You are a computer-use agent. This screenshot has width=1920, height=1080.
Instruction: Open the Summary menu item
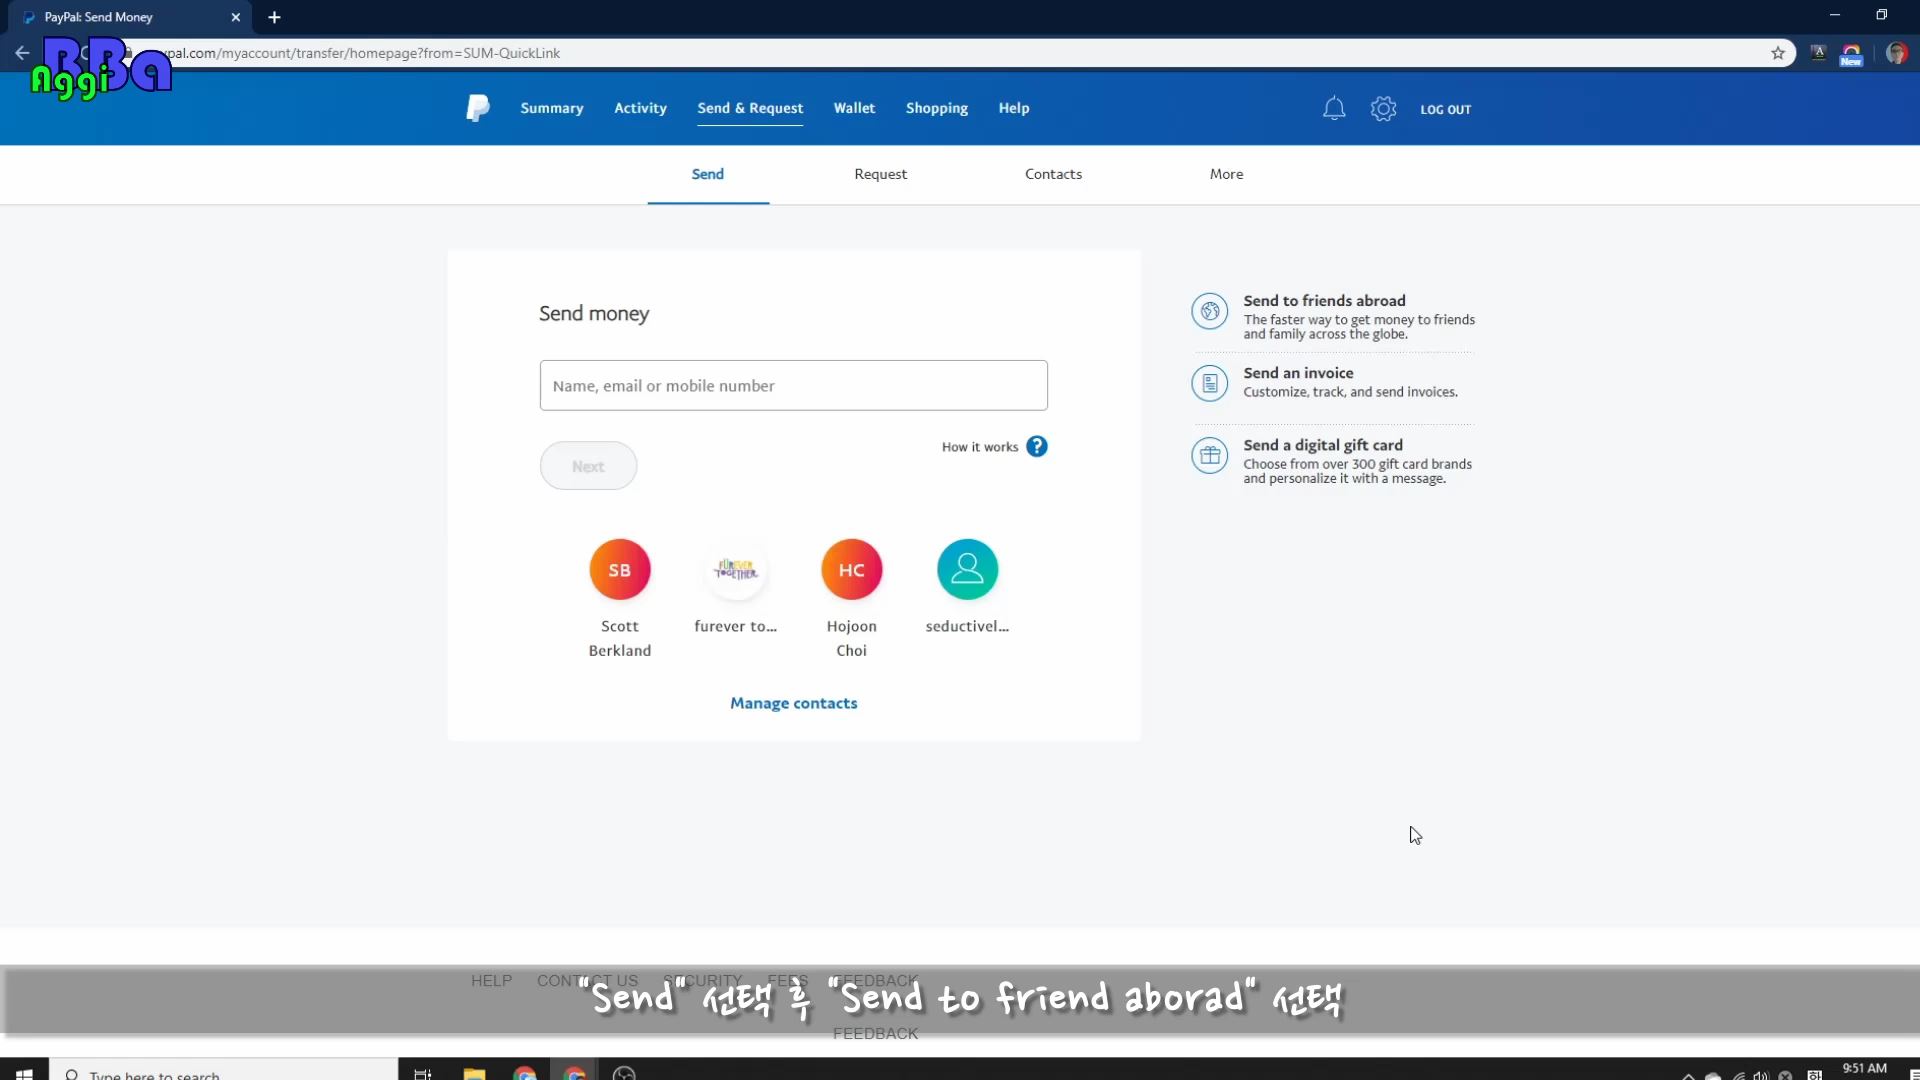click(x=552, y=108)
